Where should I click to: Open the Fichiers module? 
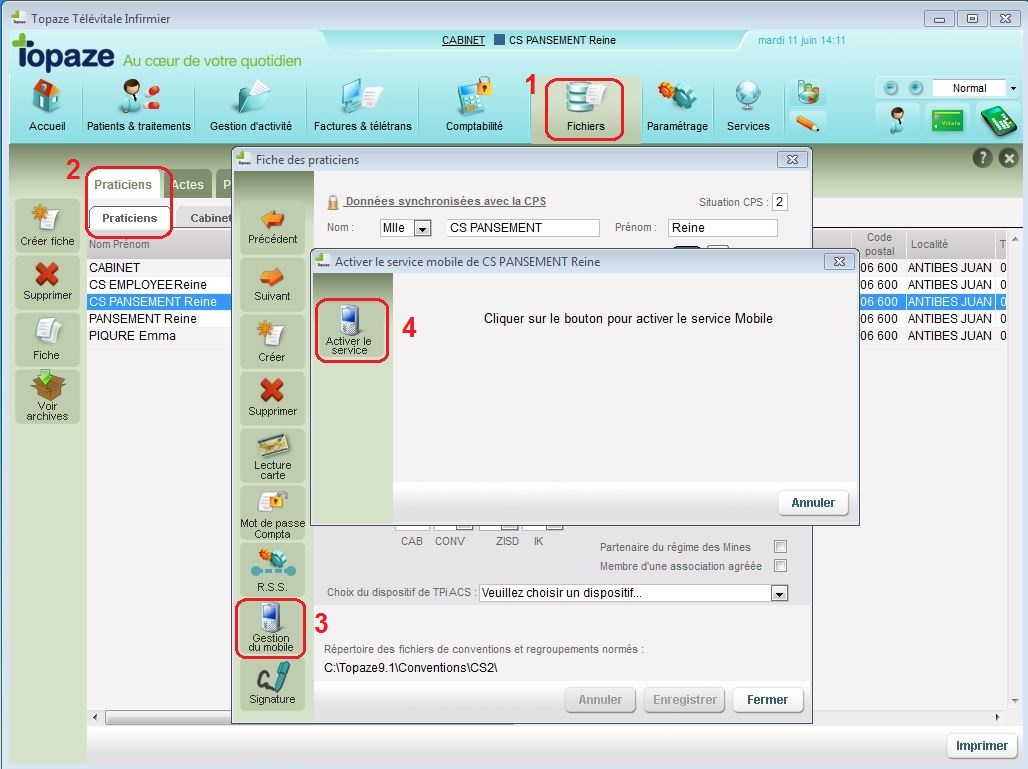tap(585, 108)
